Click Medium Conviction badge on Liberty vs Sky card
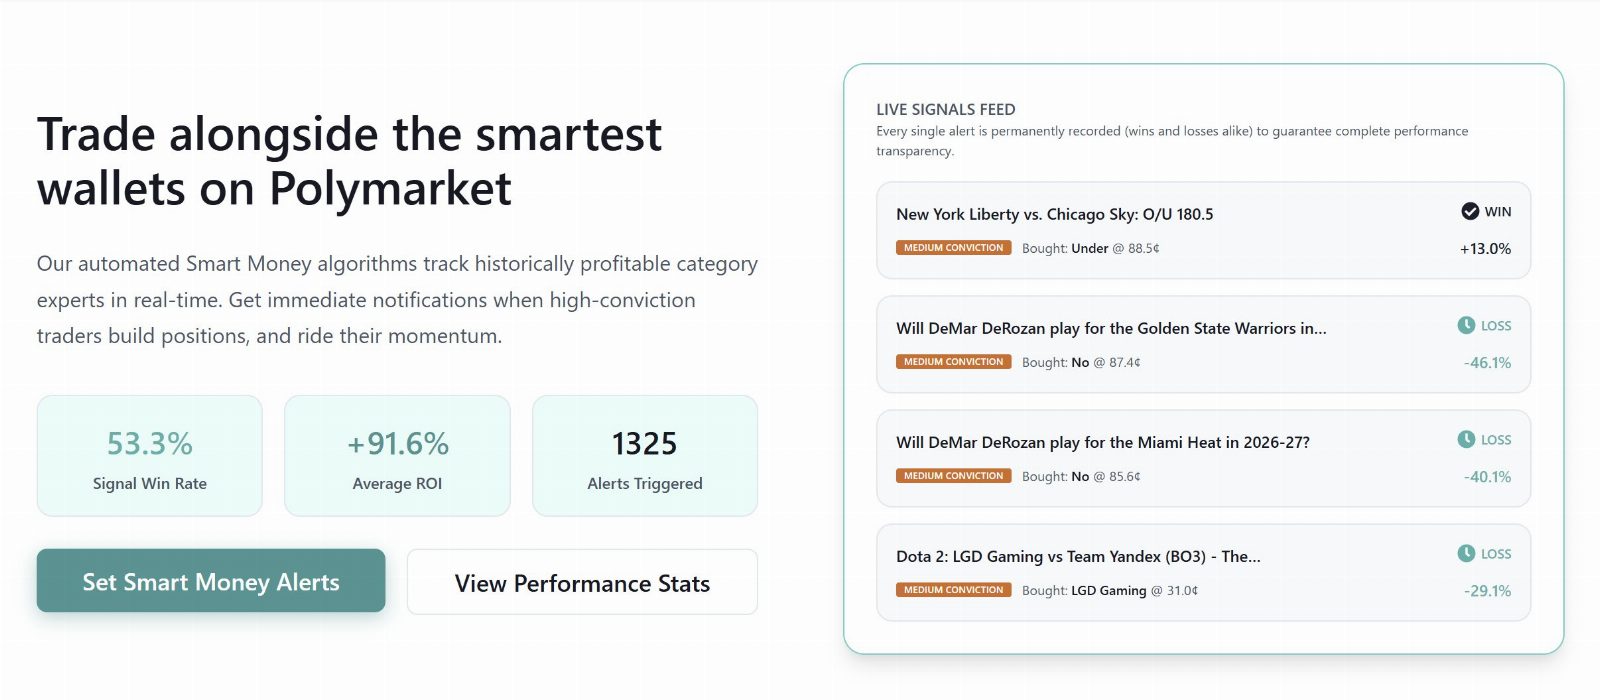The image size is (1600, 700). 953,248
